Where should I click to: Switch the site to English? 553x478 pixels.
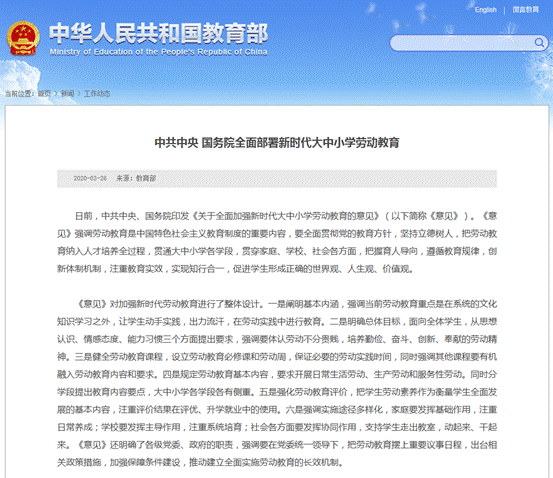click(486, 10)
